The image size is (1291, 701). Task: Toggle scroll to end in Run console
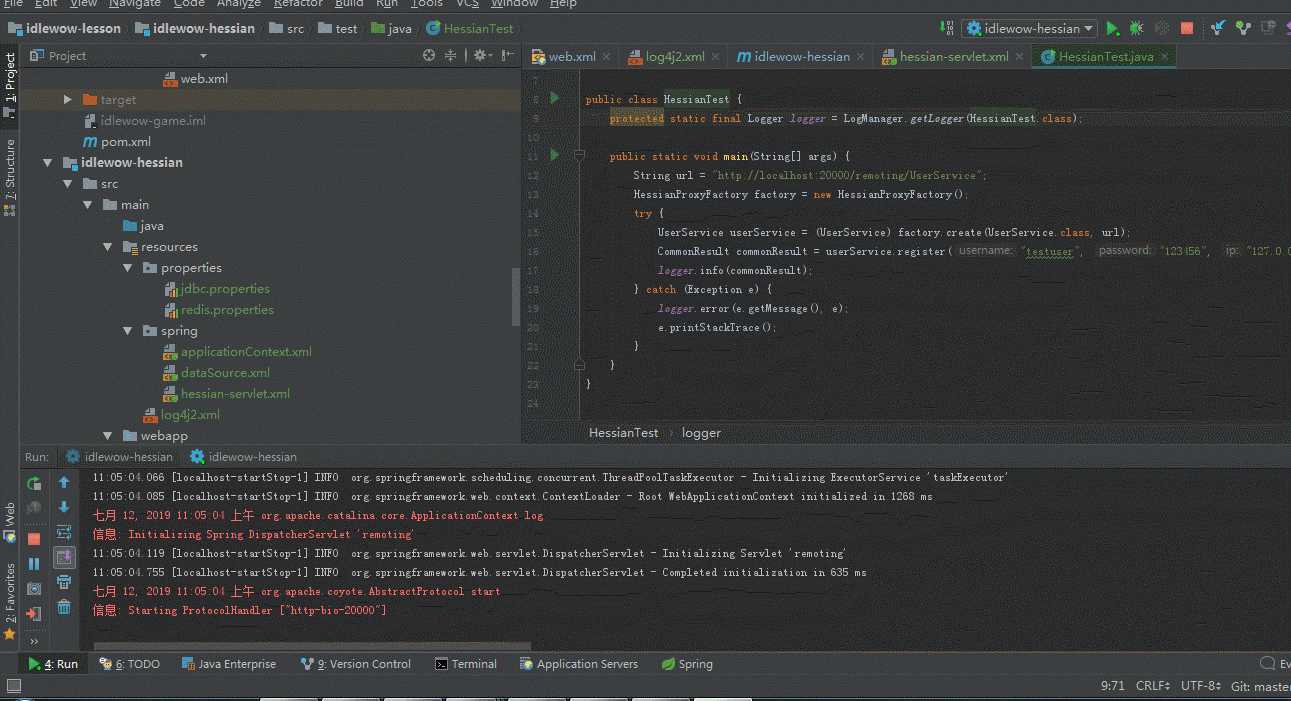pyautogui.click(x=64, y=557)
